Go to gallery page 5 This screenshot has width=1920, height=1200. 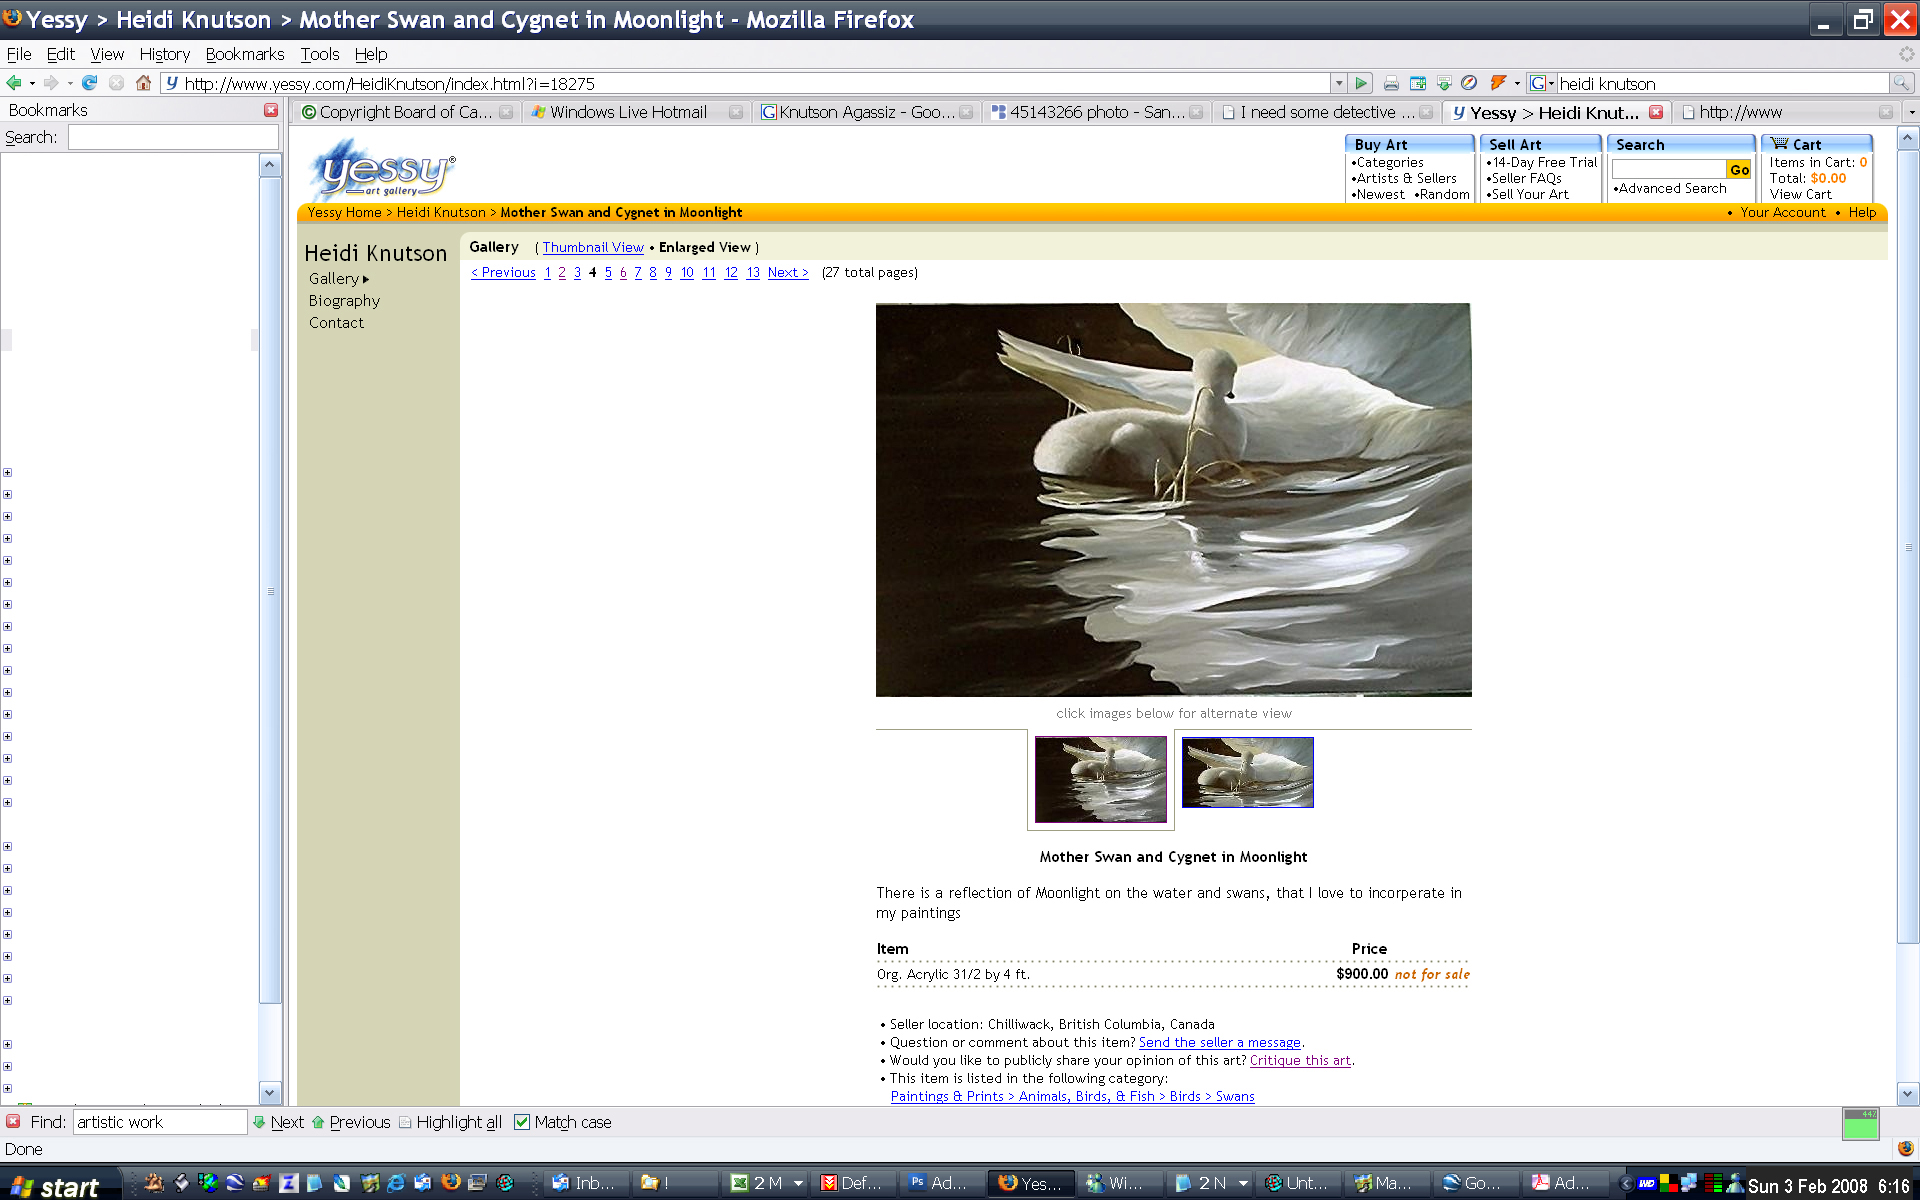[x=608, y=272]
